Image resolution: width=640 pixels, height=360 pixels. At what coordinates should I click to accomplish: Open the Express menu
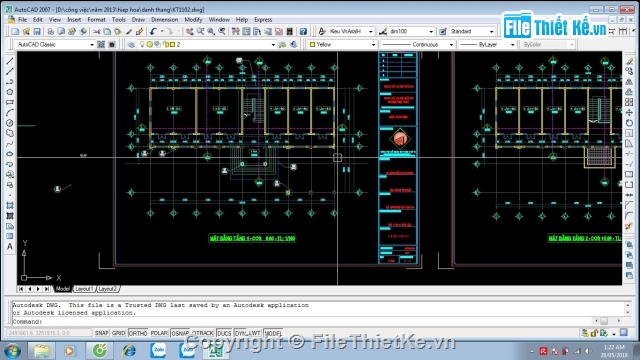coord(263,20)
